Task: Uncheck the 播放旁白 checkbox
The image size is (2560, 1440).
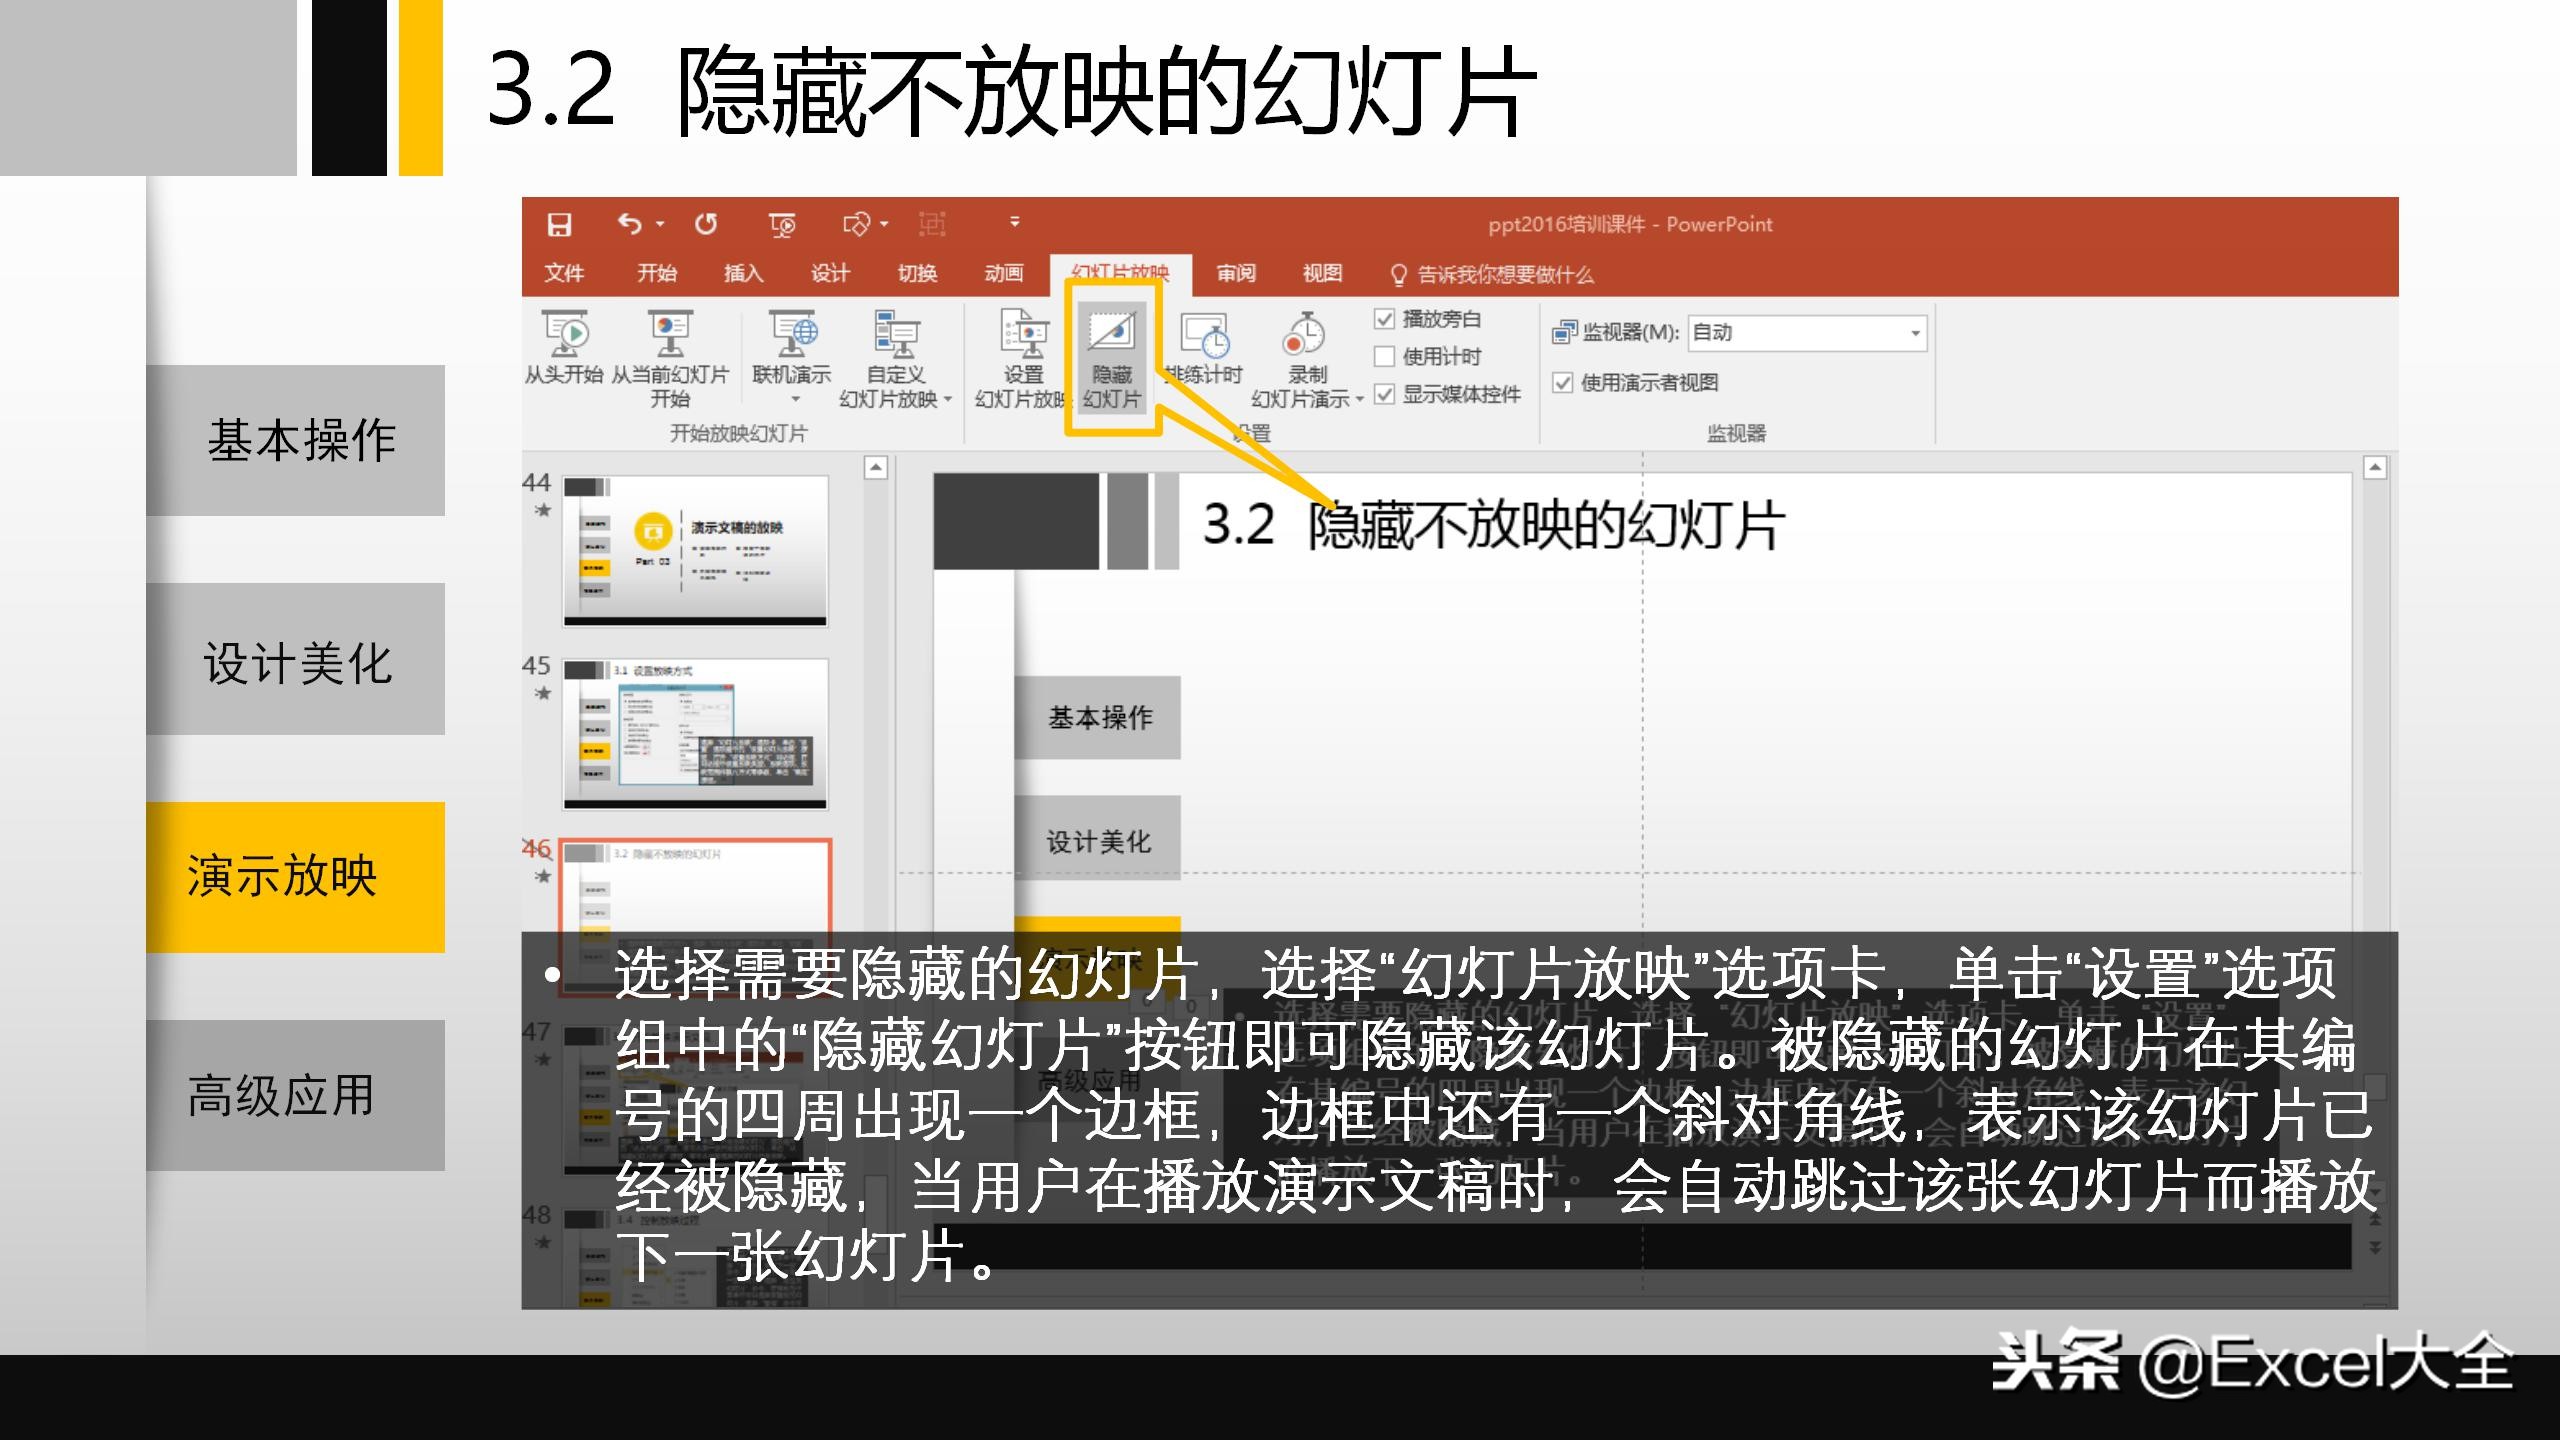Action: coord(1384,320)
